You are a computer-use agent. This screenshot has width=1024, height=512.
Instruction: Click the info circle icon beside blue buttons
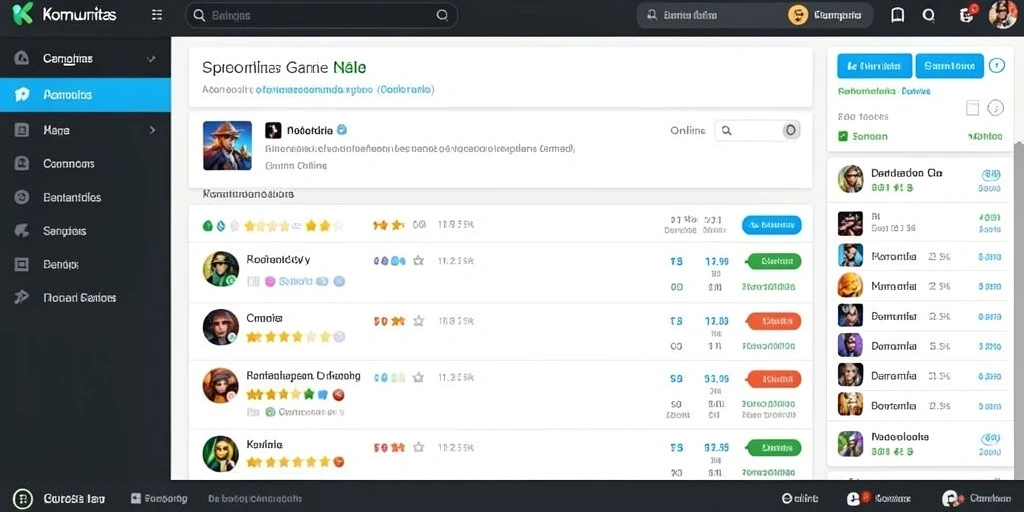pos(996,65)
